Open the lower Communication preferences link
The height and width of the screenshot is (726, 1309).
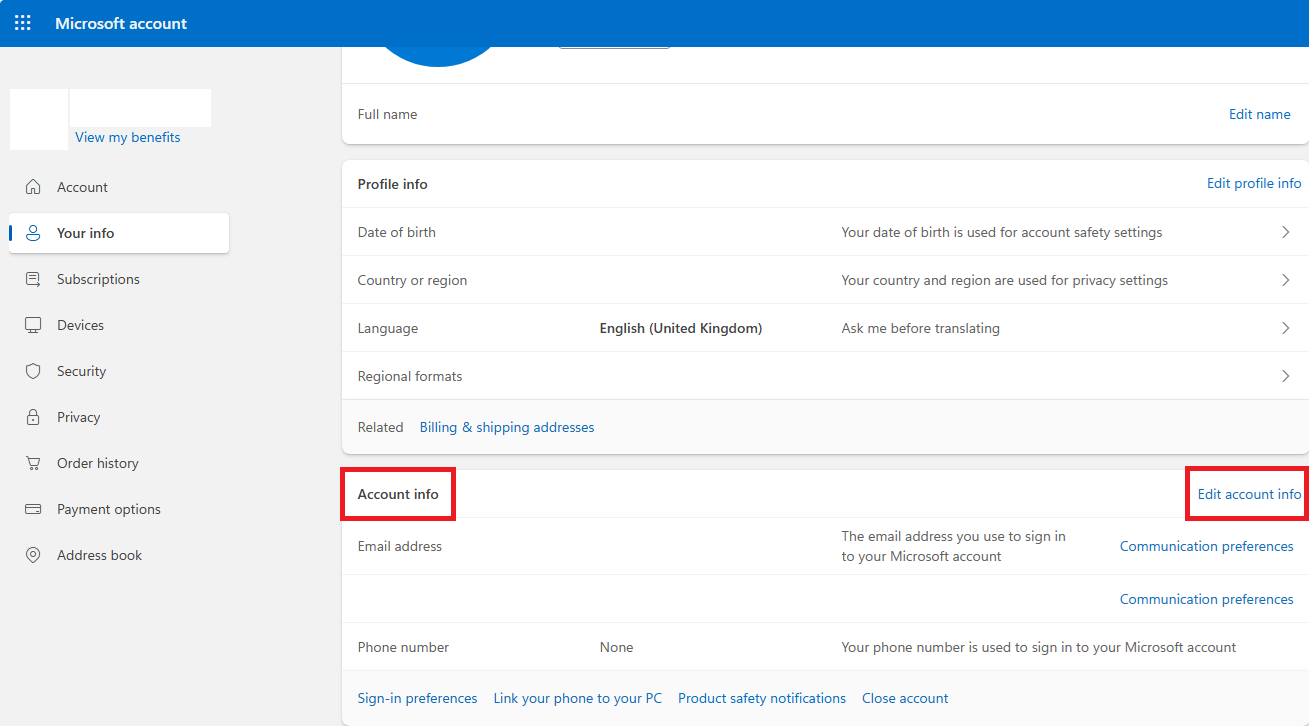1207,599
